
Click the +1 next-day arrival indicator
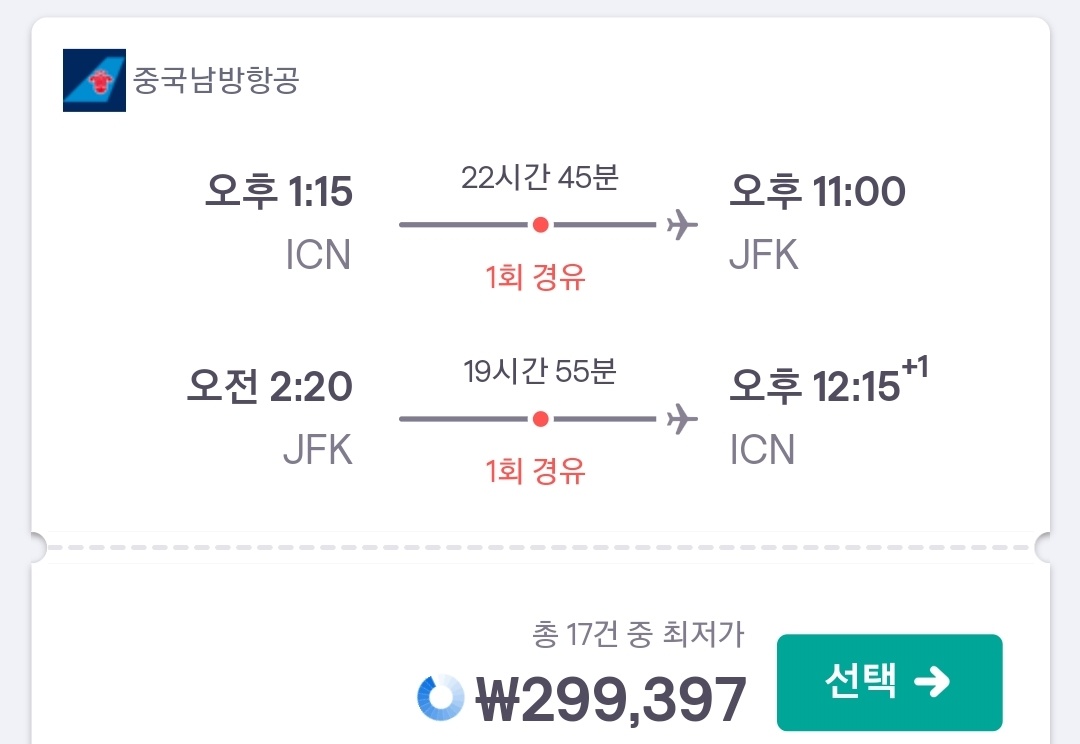coord(914,369)
